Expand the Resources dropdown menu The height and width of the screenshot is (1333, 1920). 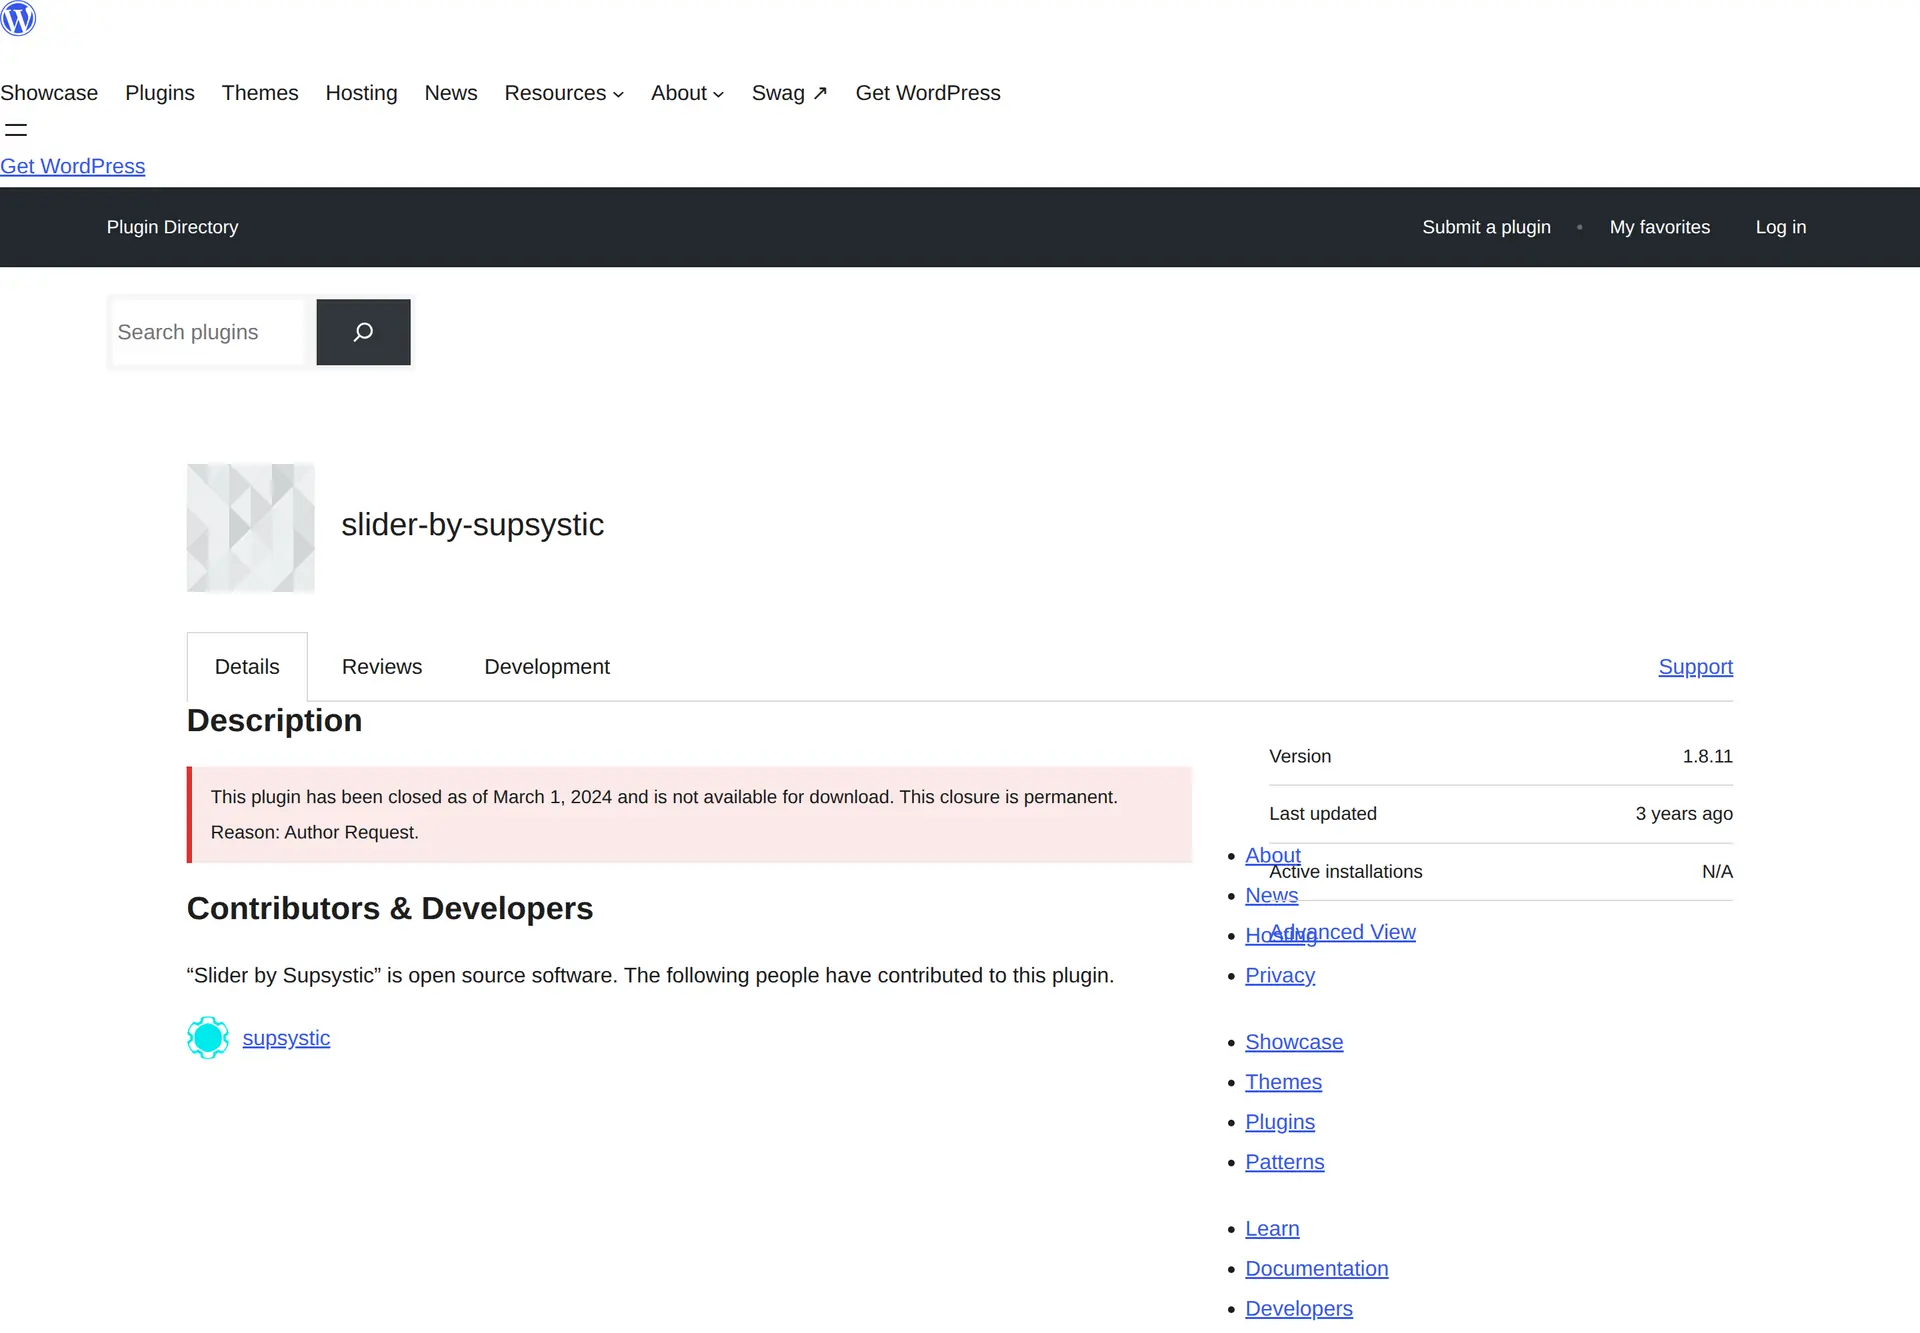(x=564, y=93)
